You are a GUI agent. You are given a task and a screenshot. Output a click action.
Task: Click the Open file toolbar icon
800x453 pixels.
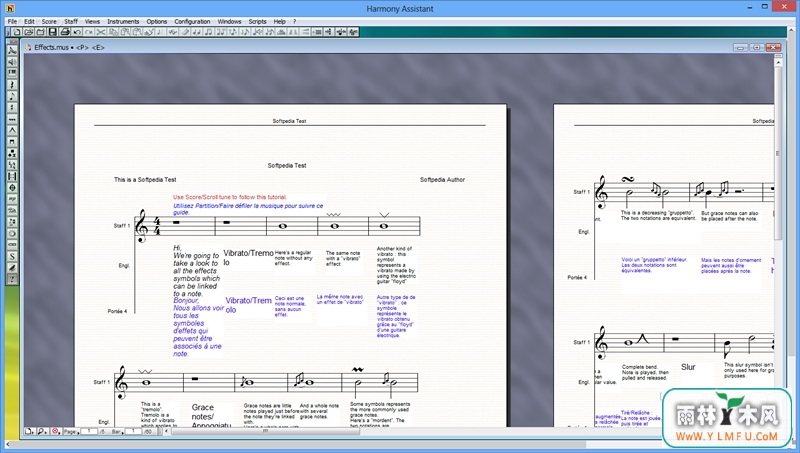(29, 32)
